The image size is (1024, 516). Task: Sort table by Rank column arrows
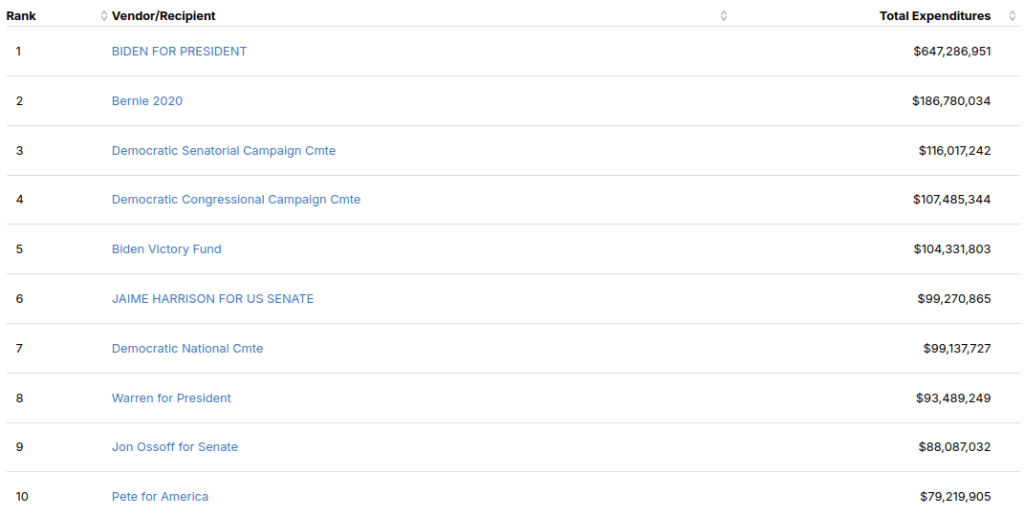pyautogui.click(x=103, y=16)
